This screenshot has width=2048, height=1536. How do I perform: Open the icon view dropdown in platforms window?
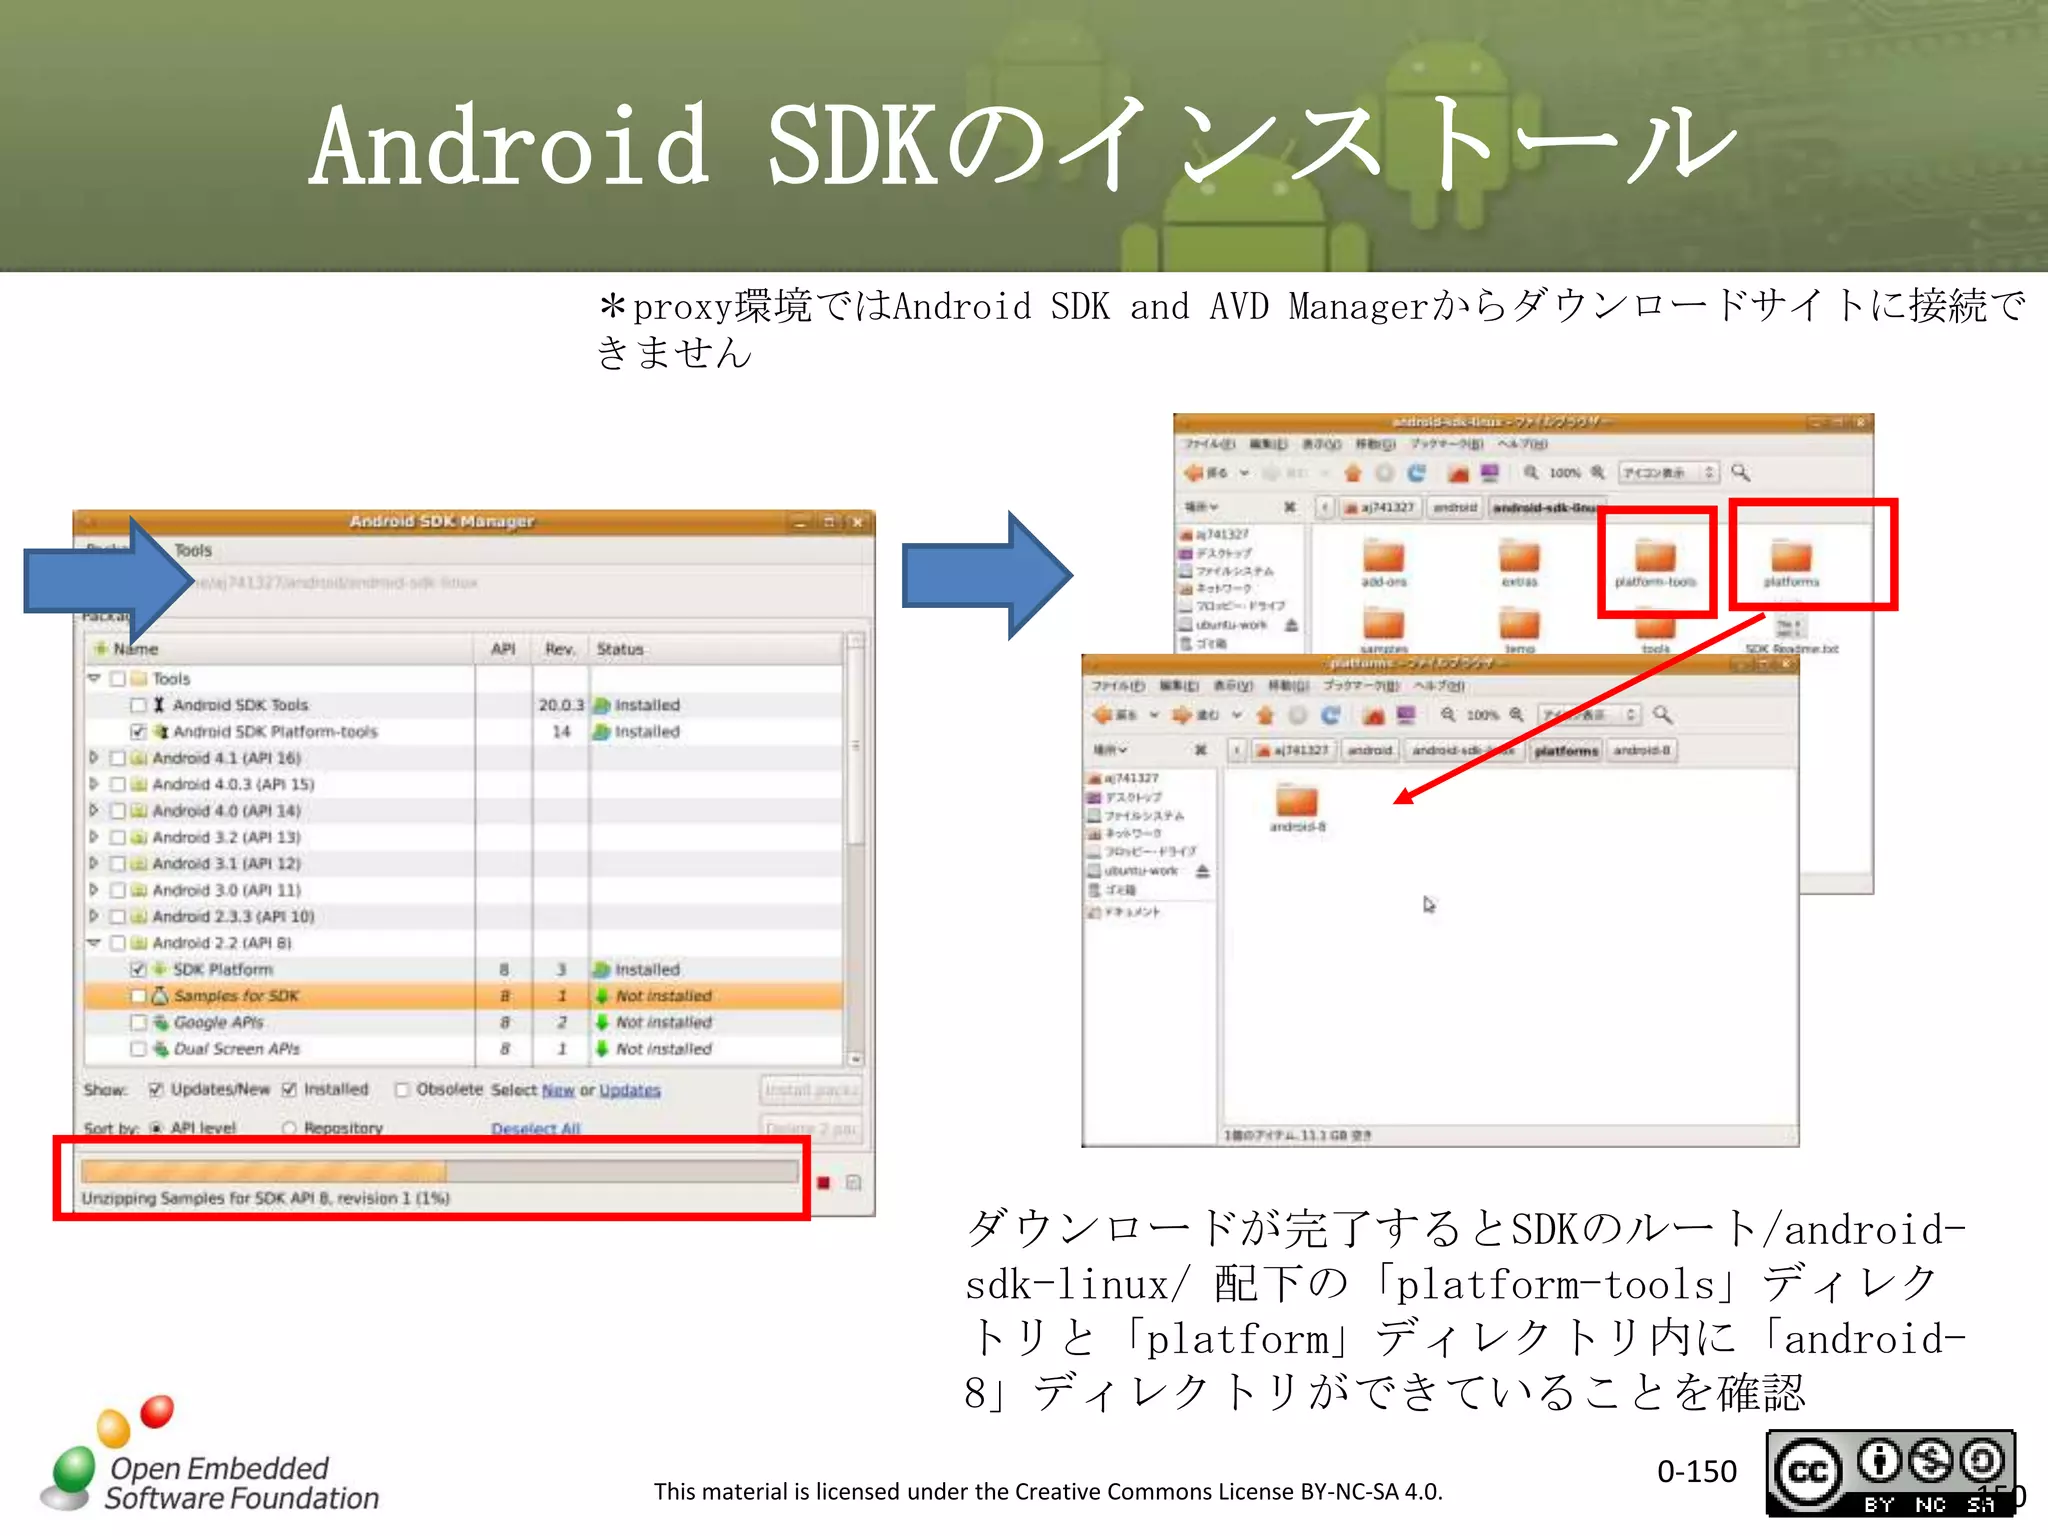(x=1590, y=715)
